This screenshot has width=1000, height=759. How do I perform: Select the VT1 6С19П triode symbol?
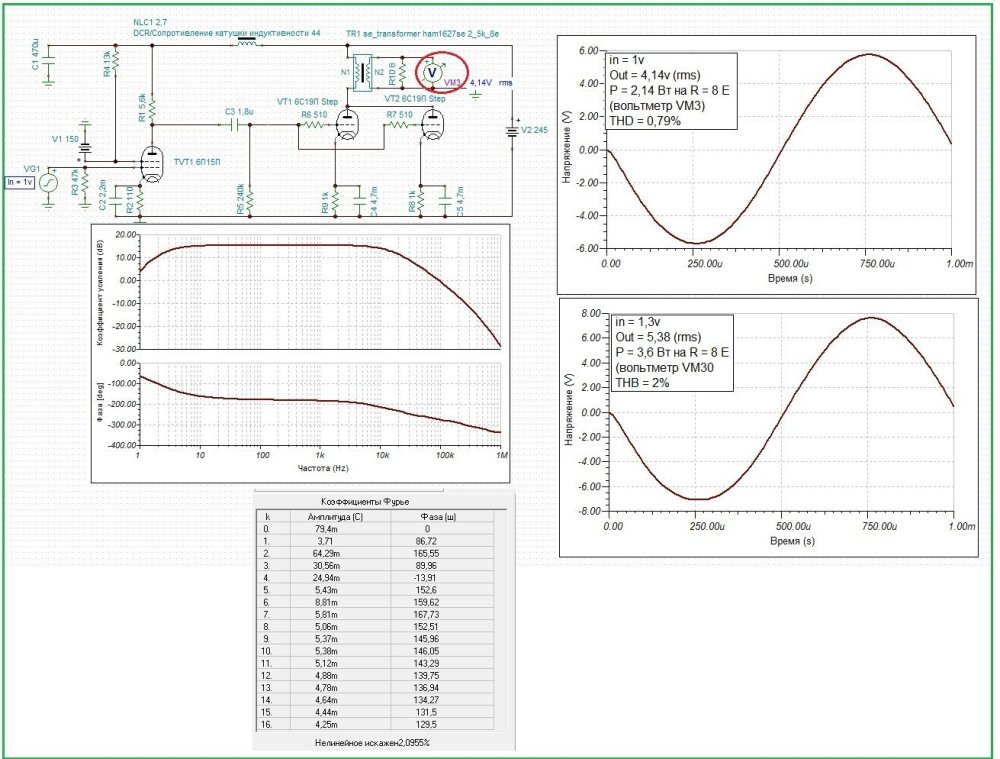coord(347,124)
